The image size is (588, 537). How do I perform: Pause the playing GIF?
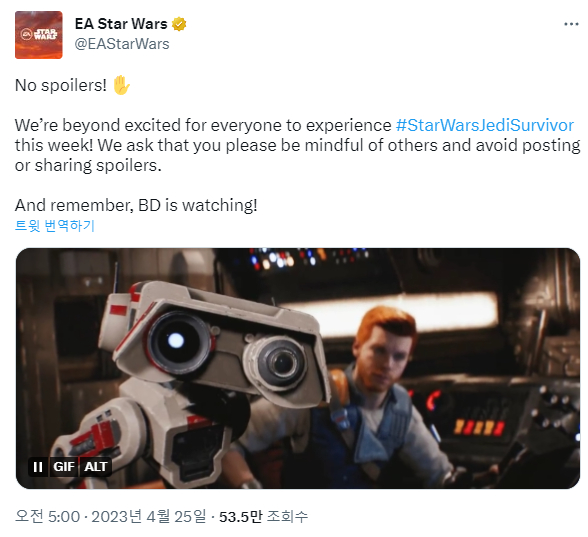pos(38,467)
